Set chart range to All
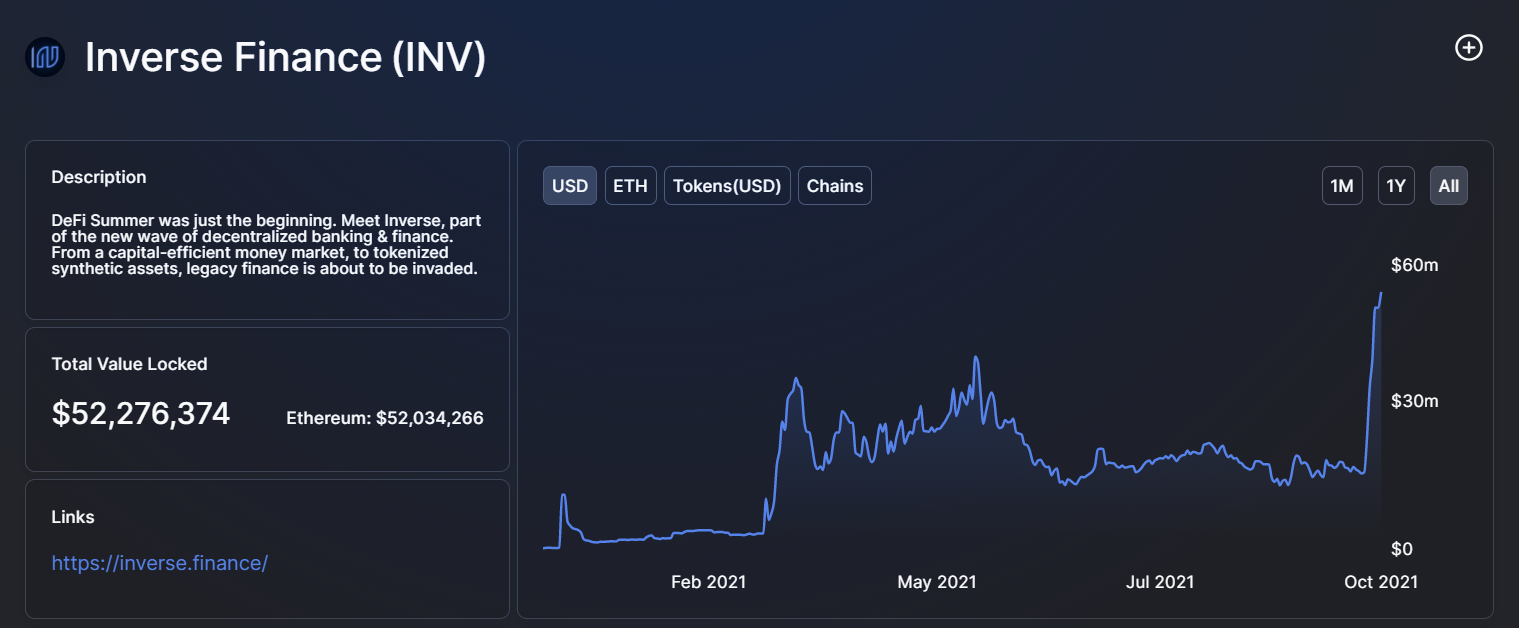This screenshot has width=1519, height=628. [1449, 186]
